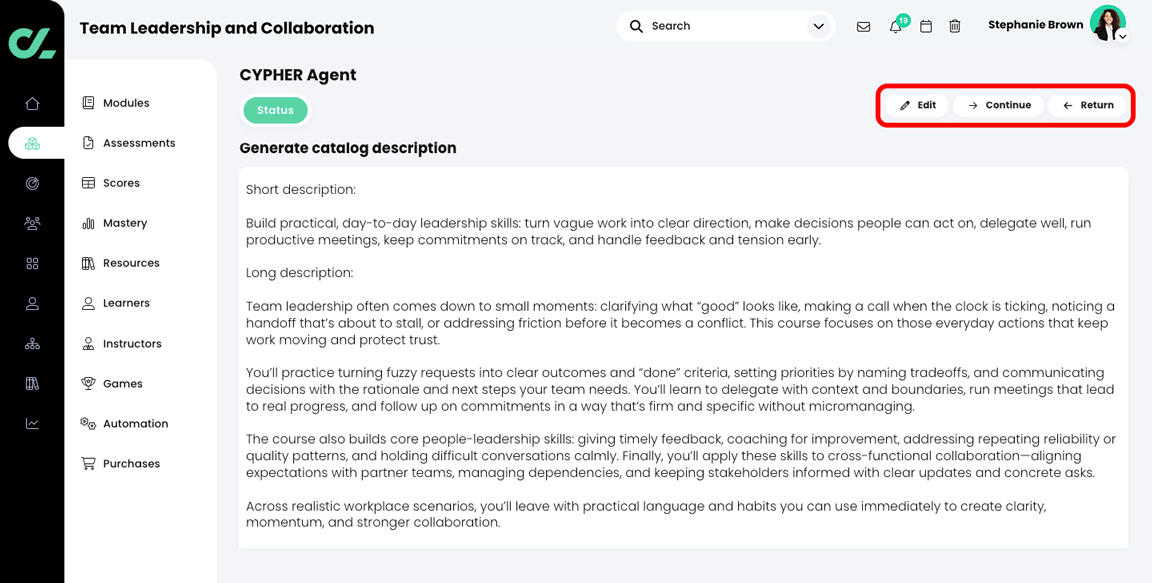The image size is (1152, 583).
Task: Go to Home icon in left rail
Action: point(32,104)
